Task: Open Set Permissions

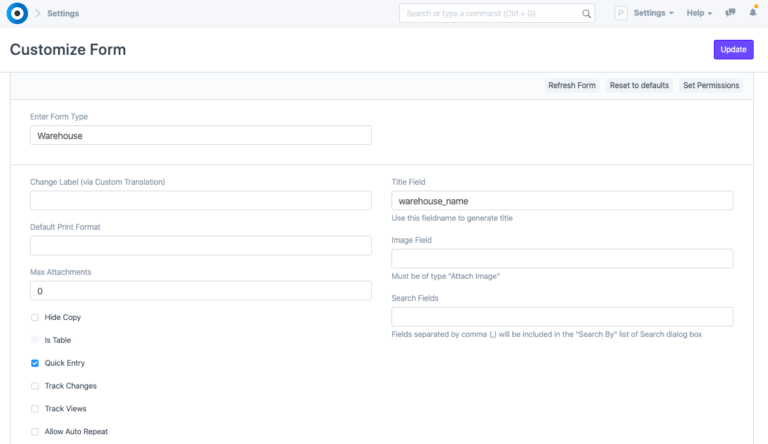Action: 711,85
